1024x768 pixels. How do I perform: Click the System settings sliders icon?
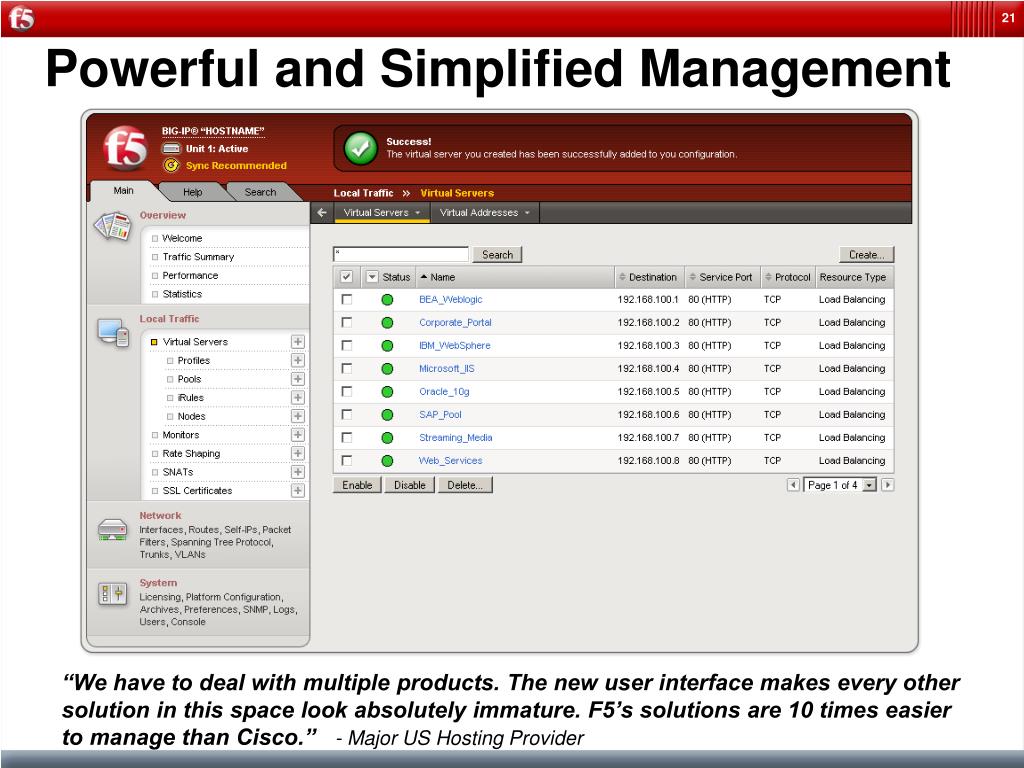pos(112,594)
